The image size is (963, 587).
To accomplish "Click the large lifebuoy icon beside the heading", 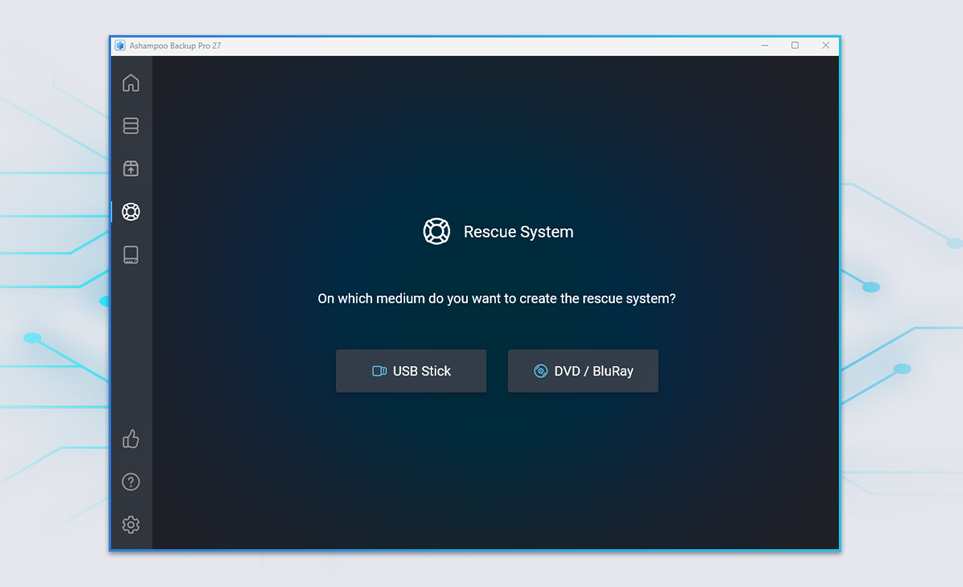I will tap(437, 231).
